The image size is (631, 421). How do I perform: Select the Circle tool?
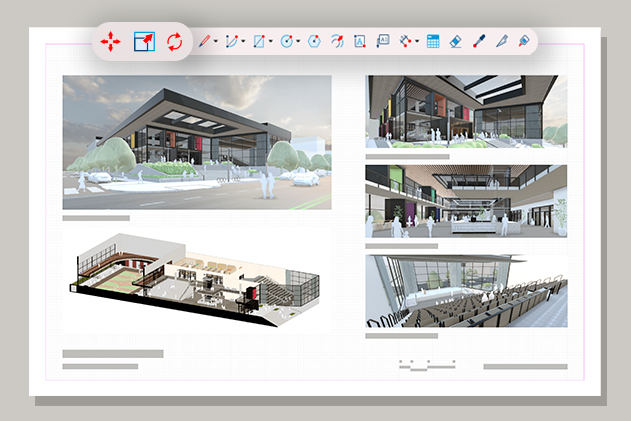287,41
